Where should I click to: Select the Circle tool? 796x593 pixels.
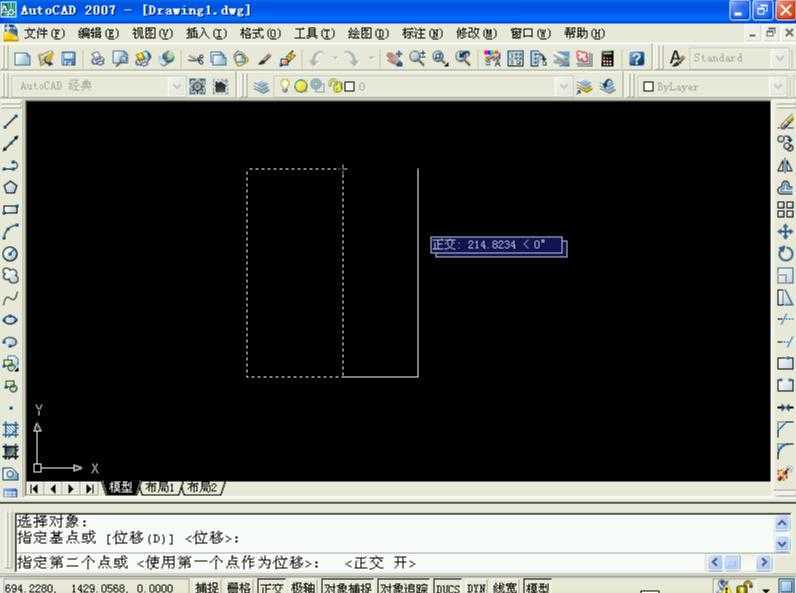tap(11, 253)
